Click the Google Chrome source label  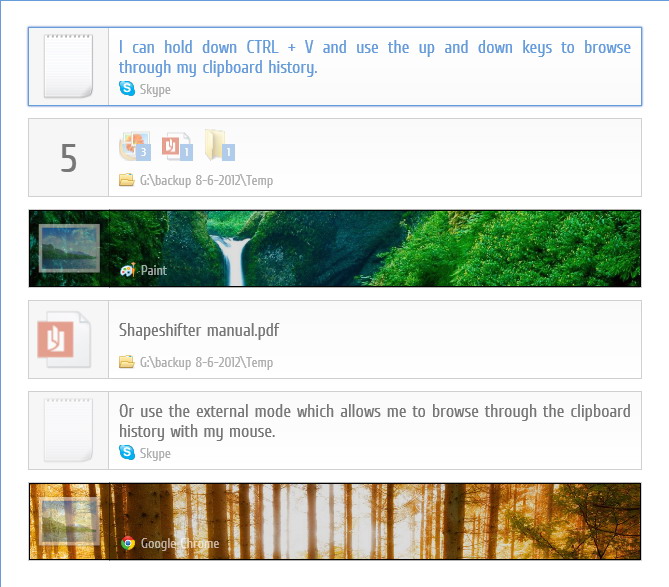[x=180, y=543]
